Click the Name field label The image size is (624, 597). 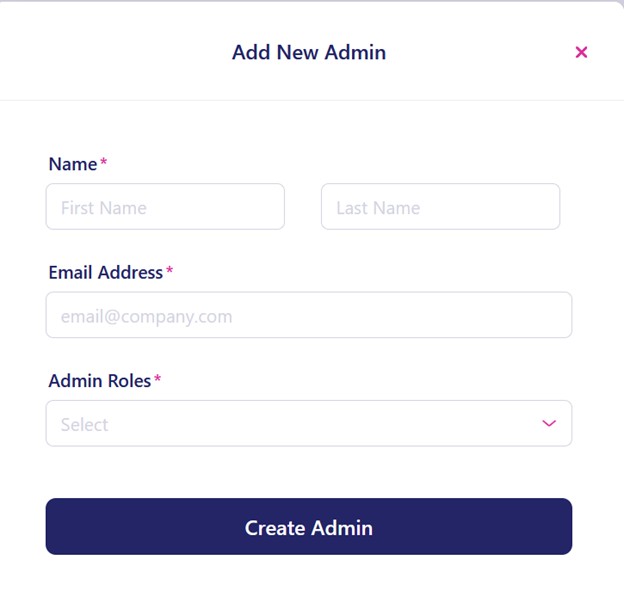point(73,164)
